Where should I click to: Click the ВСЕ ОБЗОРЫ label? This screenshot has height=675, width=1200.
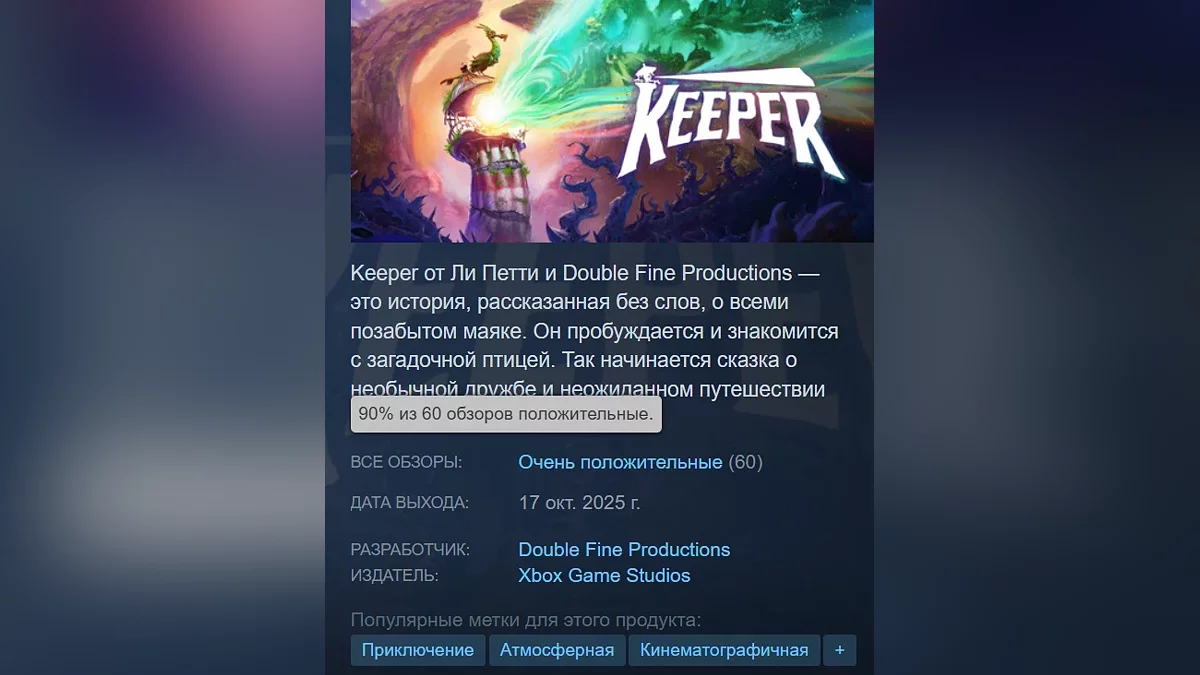point(406,462)
